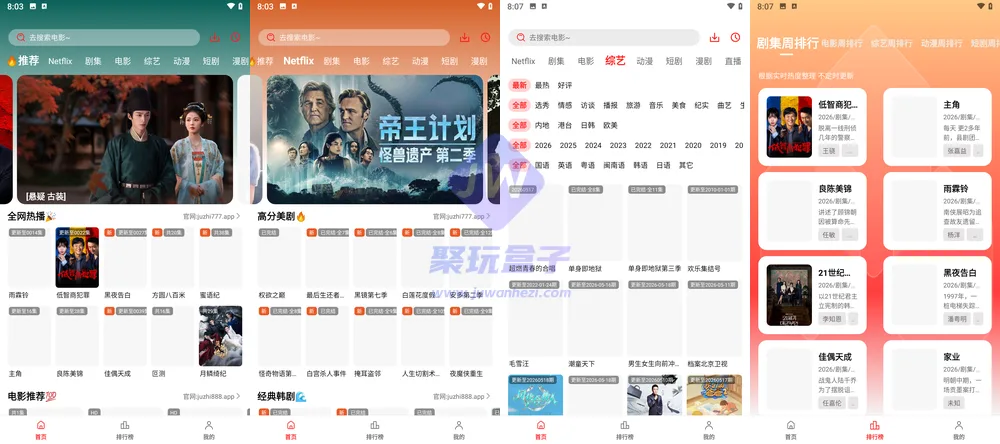Tap the 李知恩 actor tag on 21世纪 card

(x=832, y=319)
